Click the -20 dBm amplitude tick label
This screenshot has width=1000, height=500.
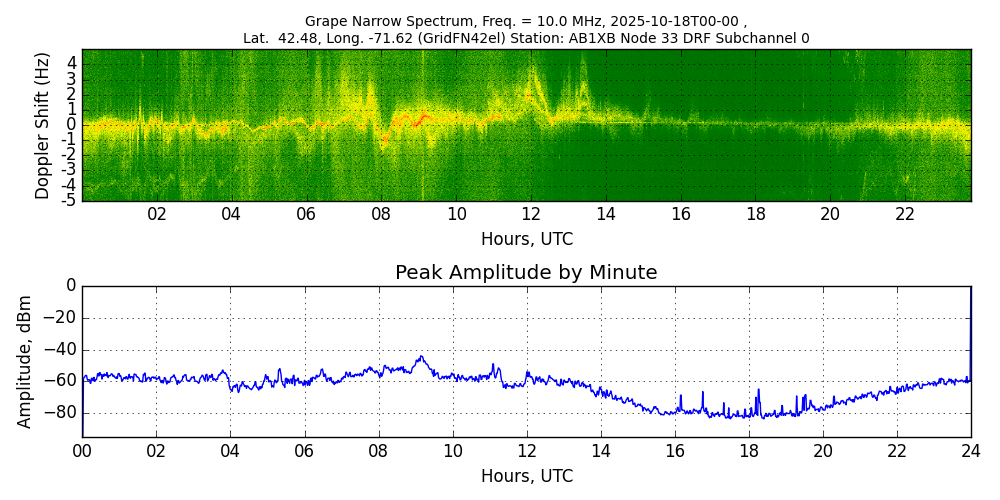pyautogui.click(x=62, y=318)
